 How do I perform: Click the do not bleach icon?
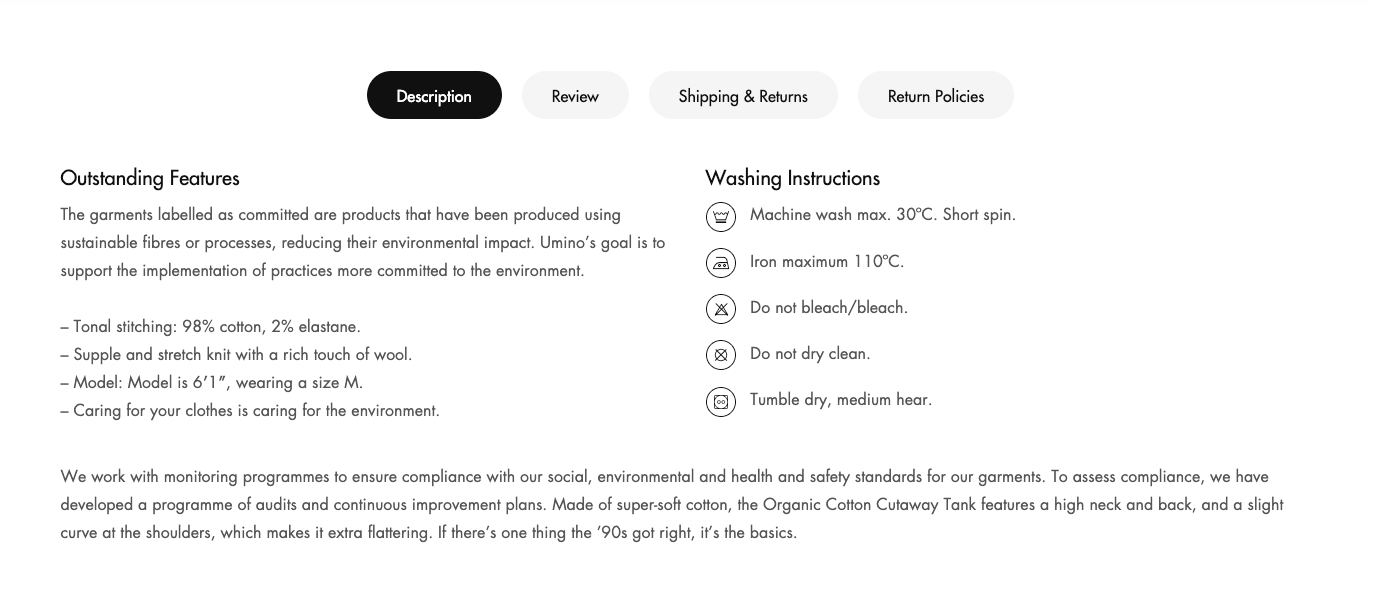tap(721, 309)
